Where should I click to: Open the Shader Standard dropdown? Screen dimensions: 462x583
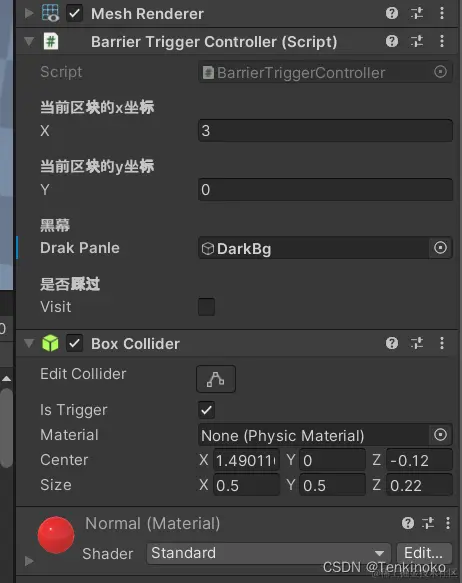click(x=269, y=553)
